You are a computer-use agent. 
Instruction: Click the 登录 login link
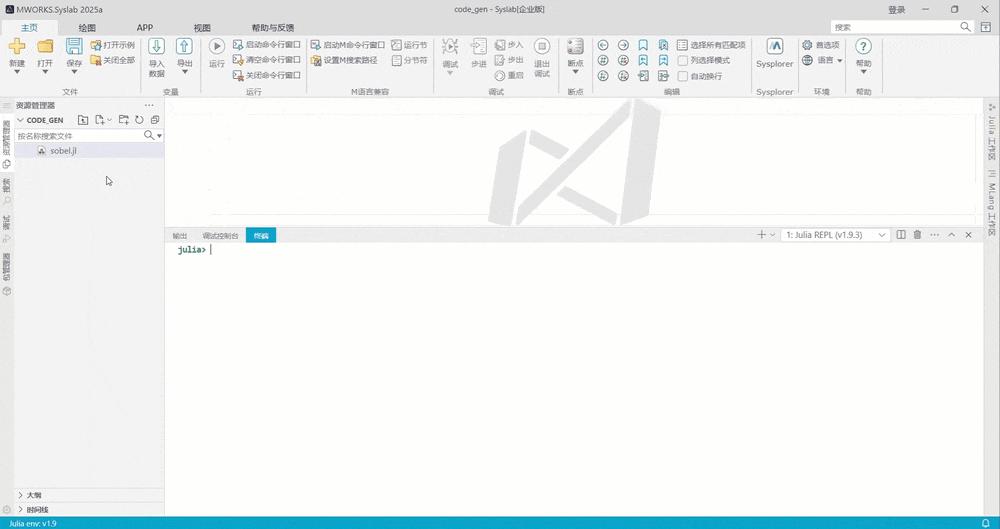point(897,10)
